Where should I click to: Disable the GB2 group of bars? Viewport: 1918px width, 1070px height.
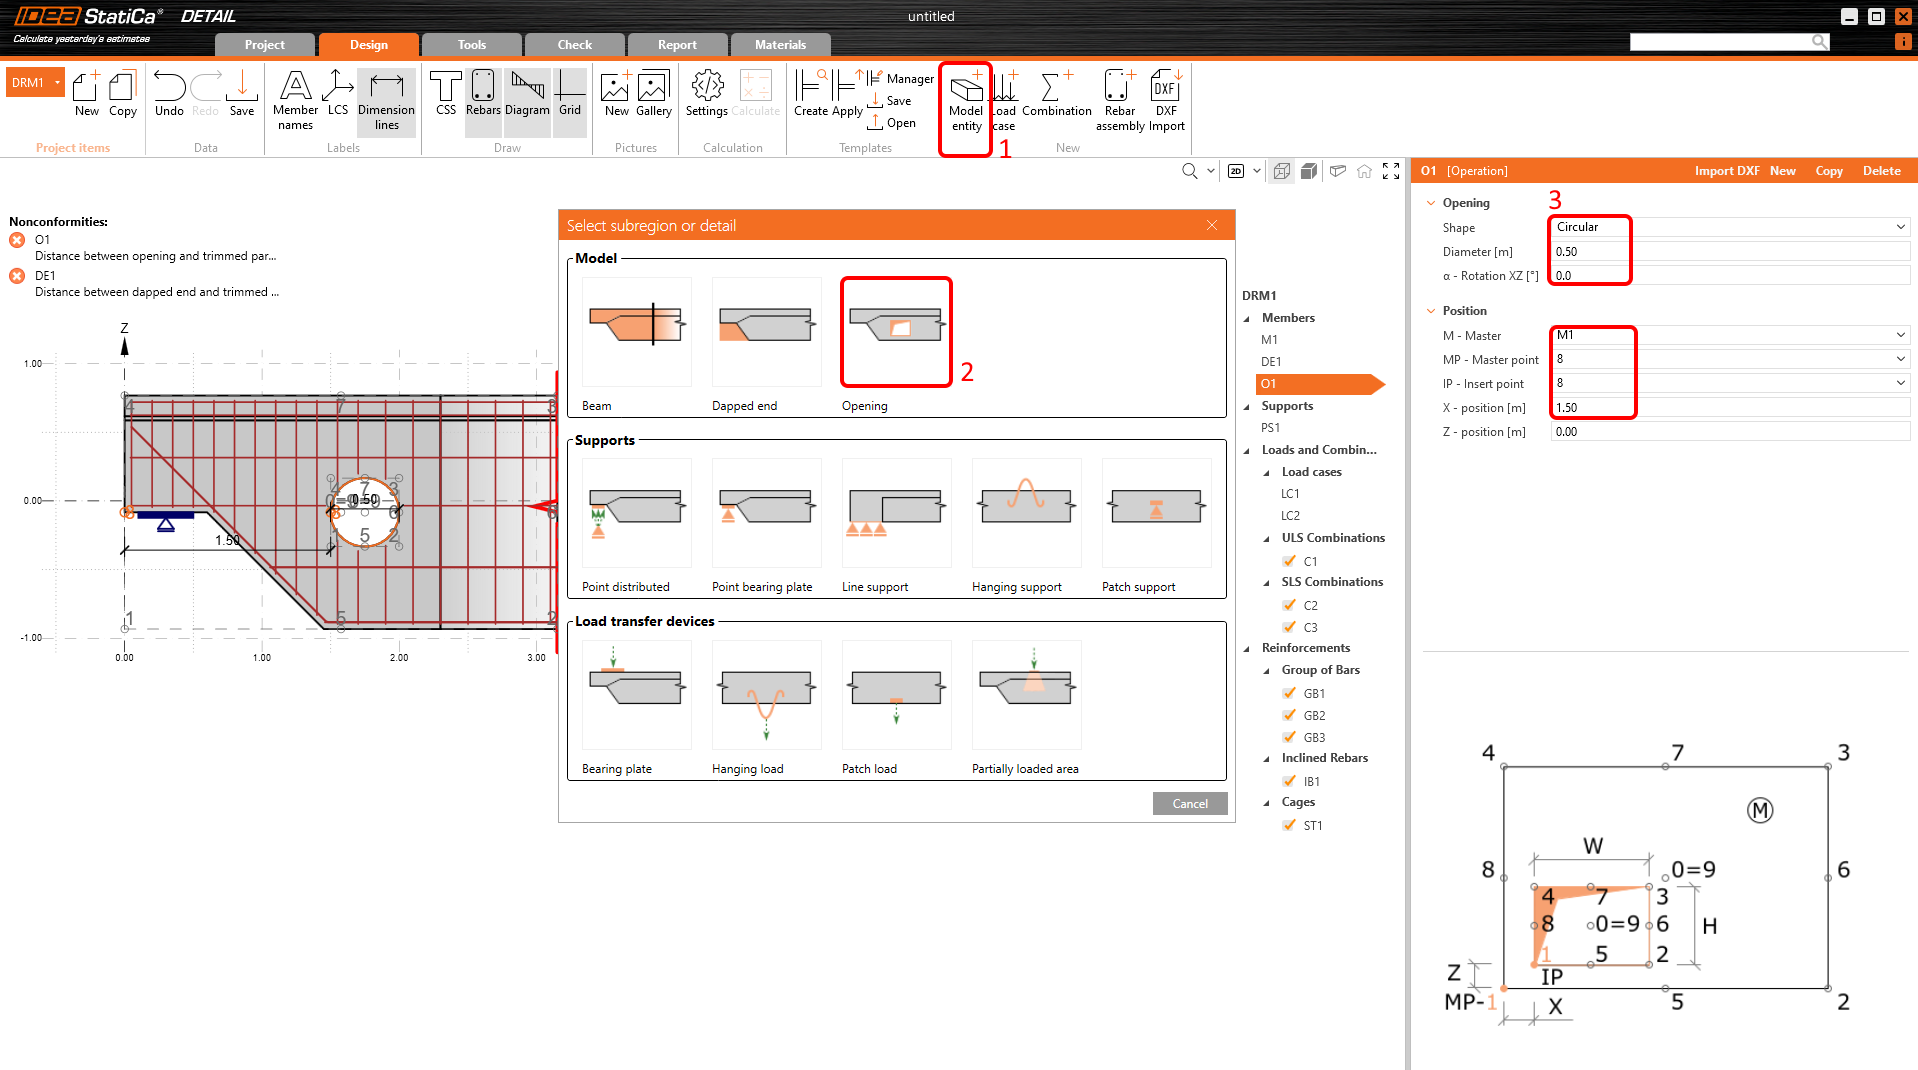pos(1289,715)
